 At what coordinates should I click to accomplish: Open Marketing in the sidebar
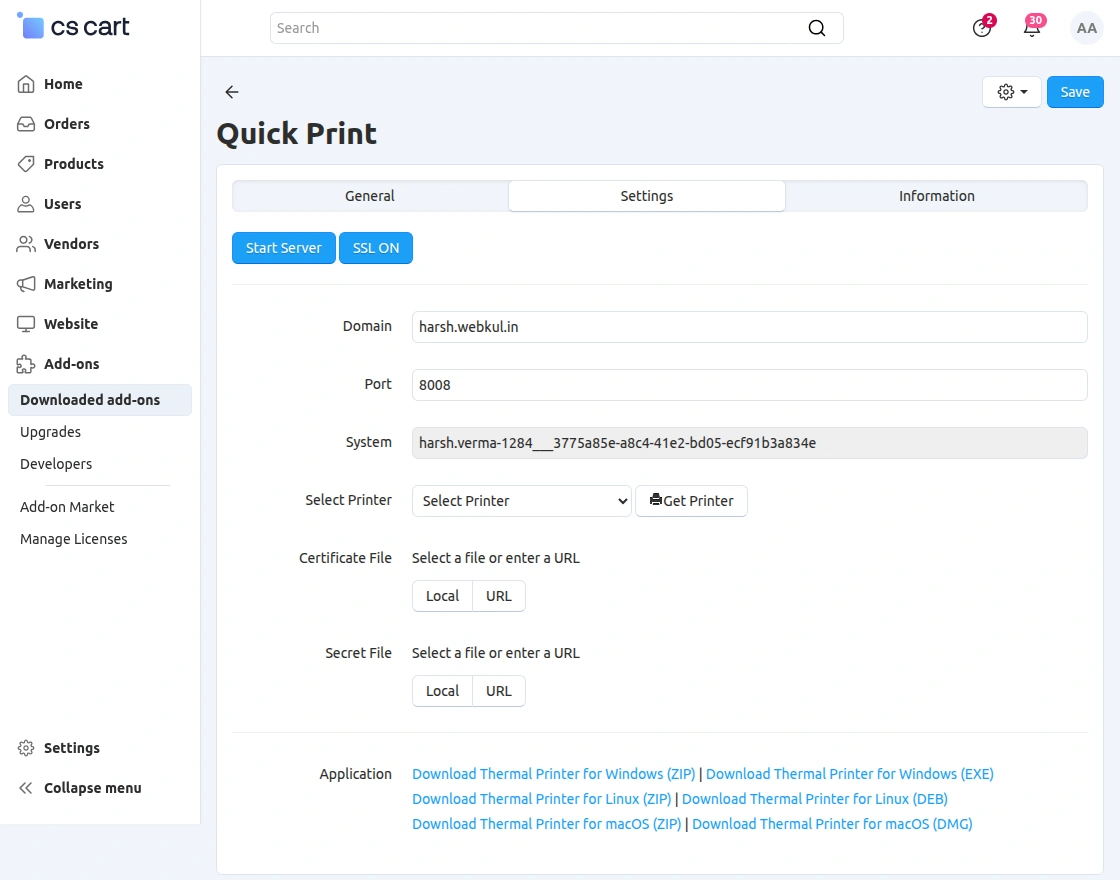pos(78,284)
